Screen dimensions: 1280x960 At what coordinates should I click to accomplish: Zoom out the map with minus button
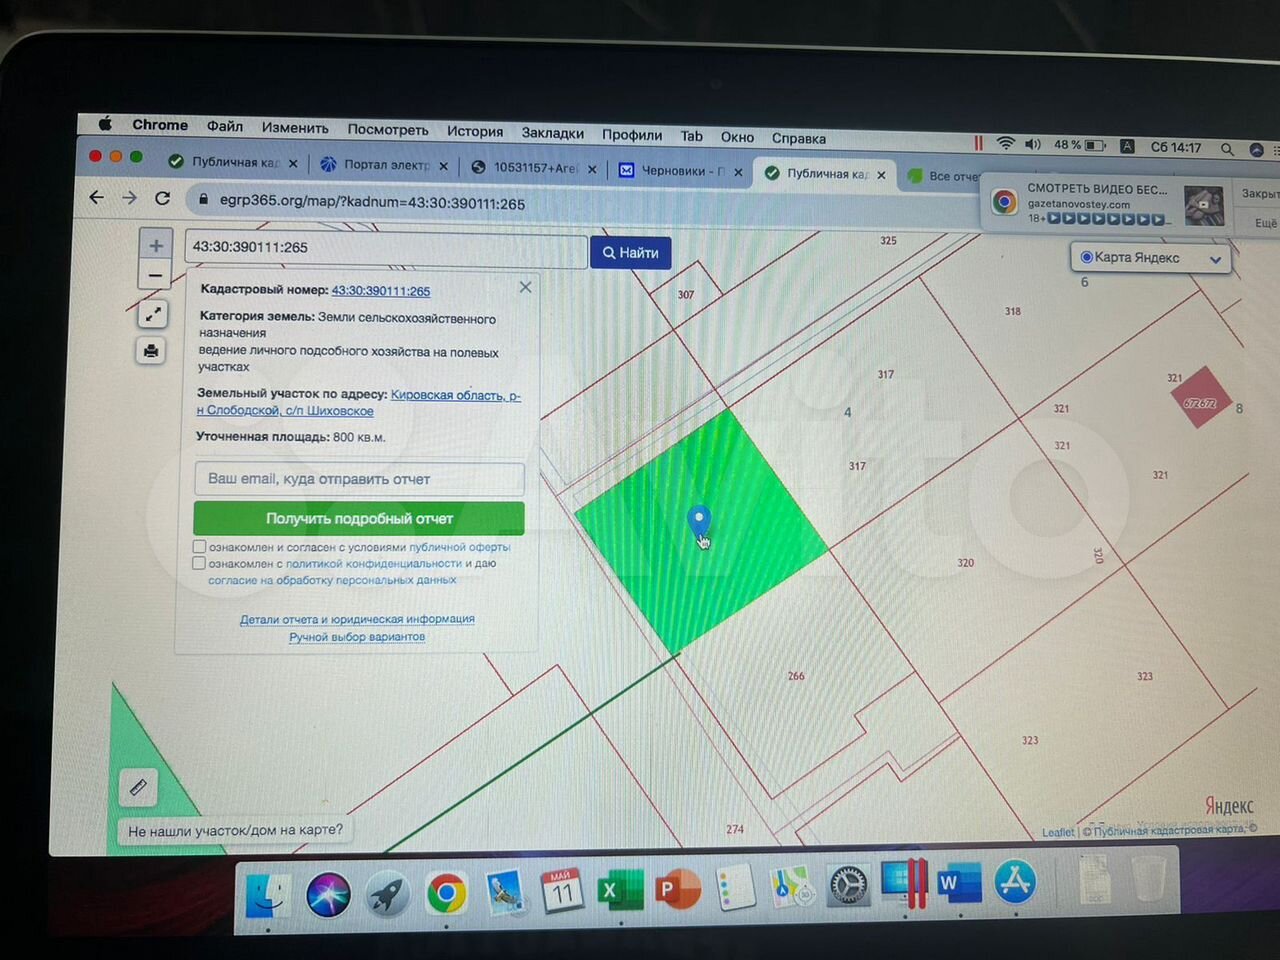point(155,275)
